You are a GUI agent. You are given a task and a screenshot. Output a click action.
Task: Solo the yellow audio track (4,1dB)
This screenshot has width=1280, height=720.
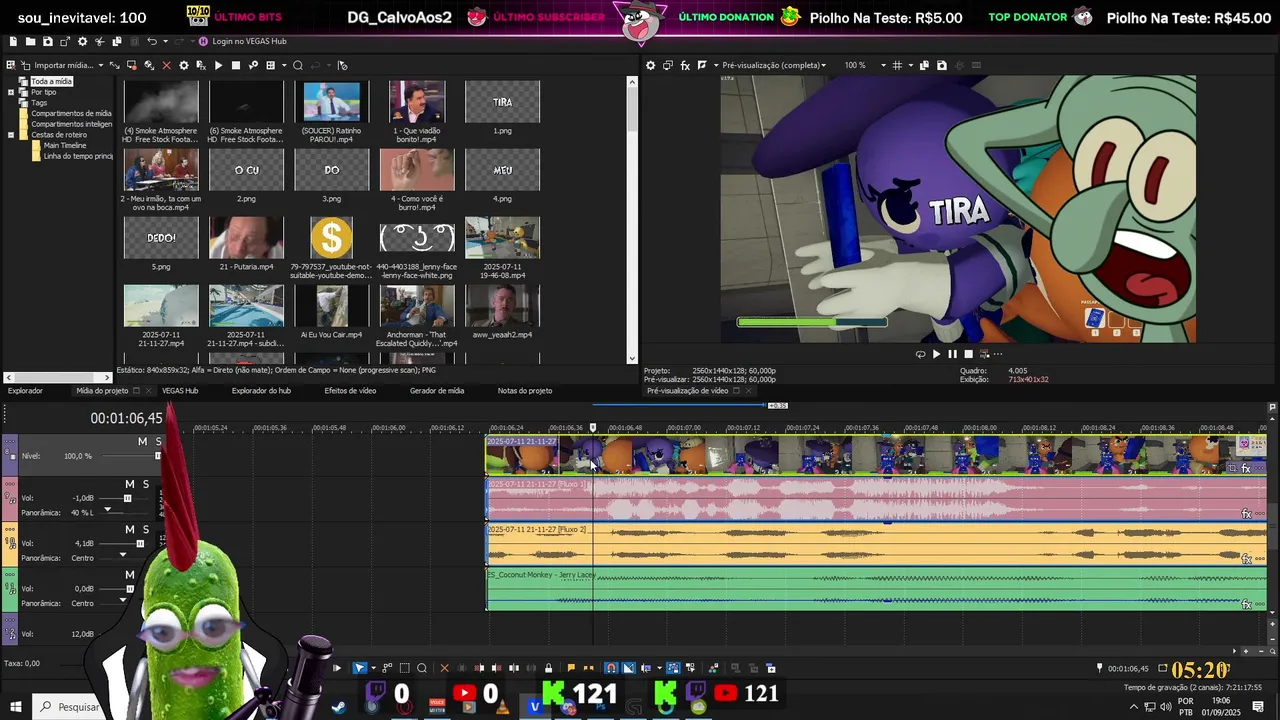(x=146, y=530)
